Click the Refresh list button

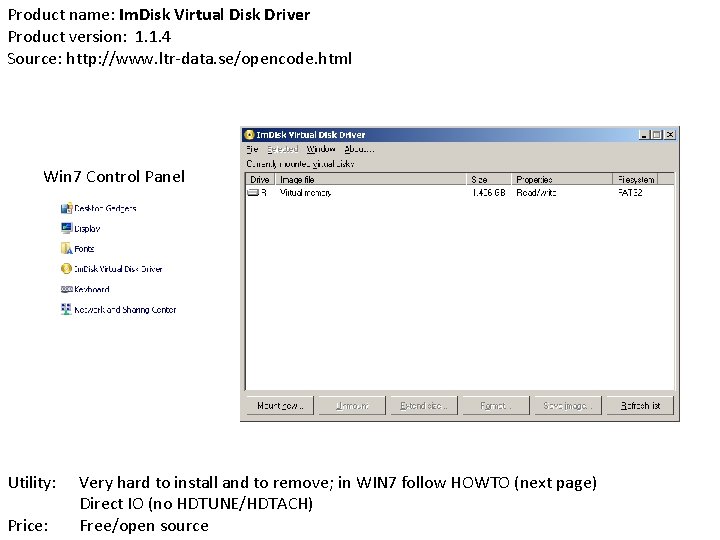click(x=640, y=405)
